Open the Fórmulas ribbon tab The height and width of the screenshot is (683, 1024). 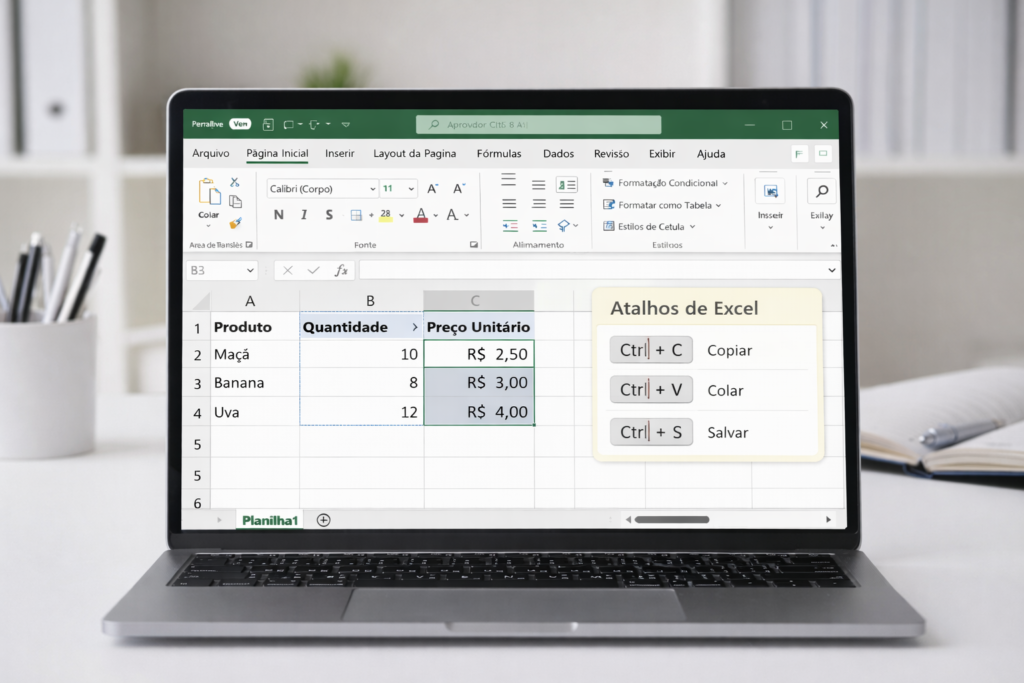coord(498,154)
